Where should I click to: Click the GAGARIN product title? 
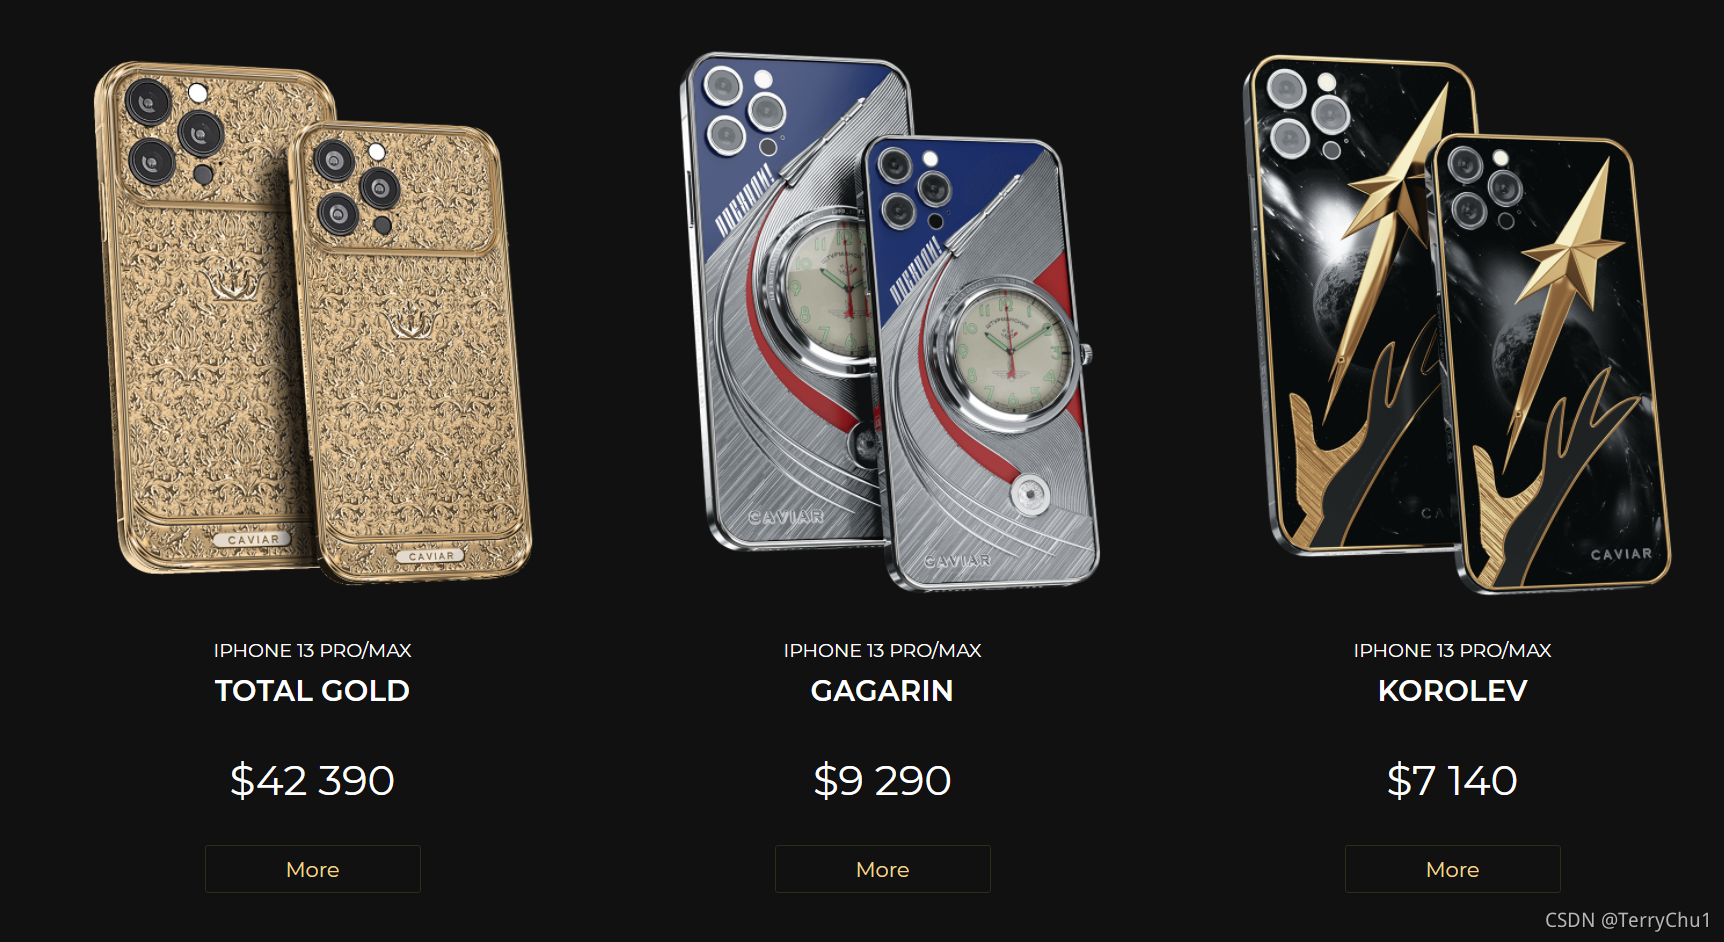pyautogui.click(x=882, y=691)
